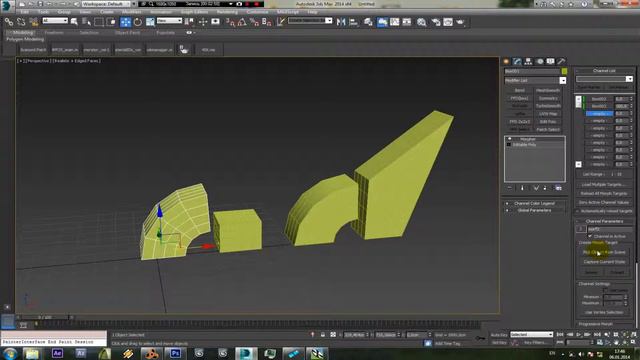The height and width of the screenshot is (360, 640).
Task: Click the object color swatch beside name
Action: (564, 71)
